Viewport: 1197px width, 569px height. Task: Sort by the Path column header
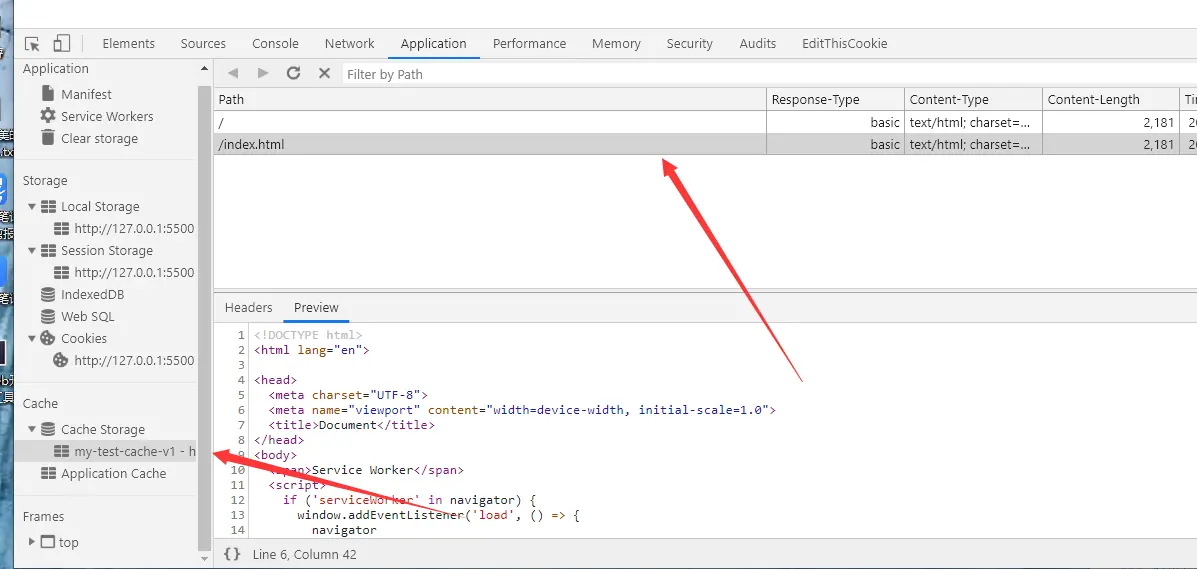pyautogui.click(x=490, y=99)
